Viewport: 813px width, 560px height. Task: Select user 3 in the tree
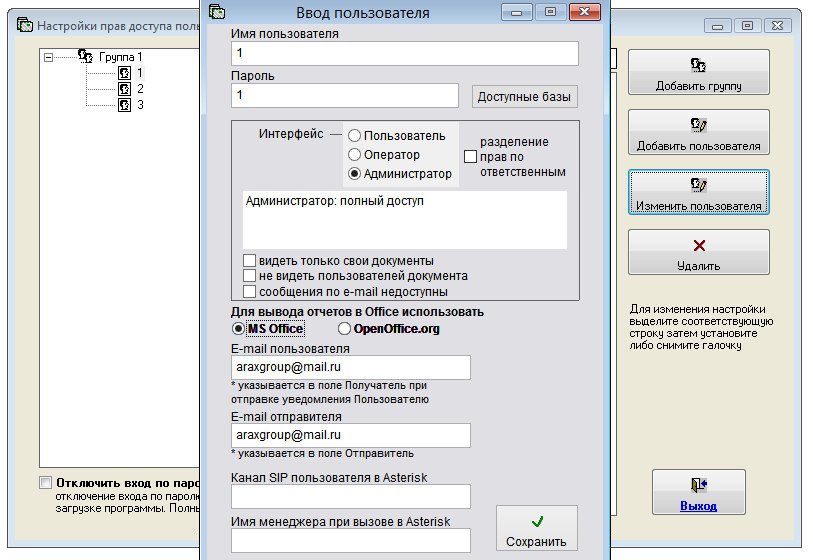coord(140,105)
